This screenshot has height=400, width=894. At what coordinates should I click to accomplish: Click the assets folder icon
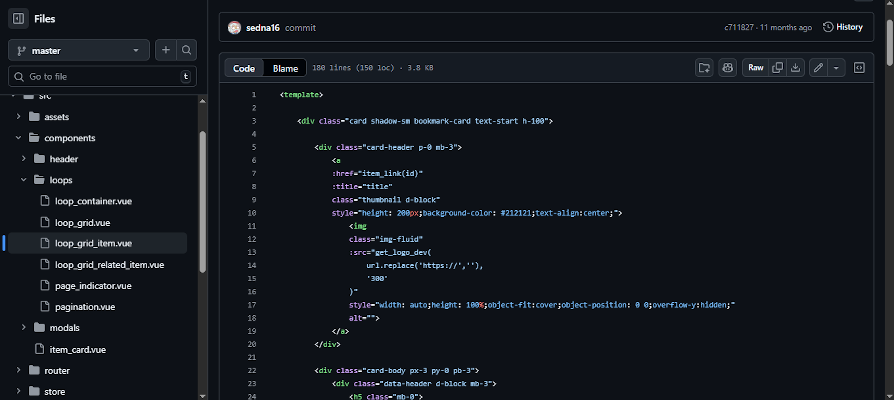(x=34, y=117)
